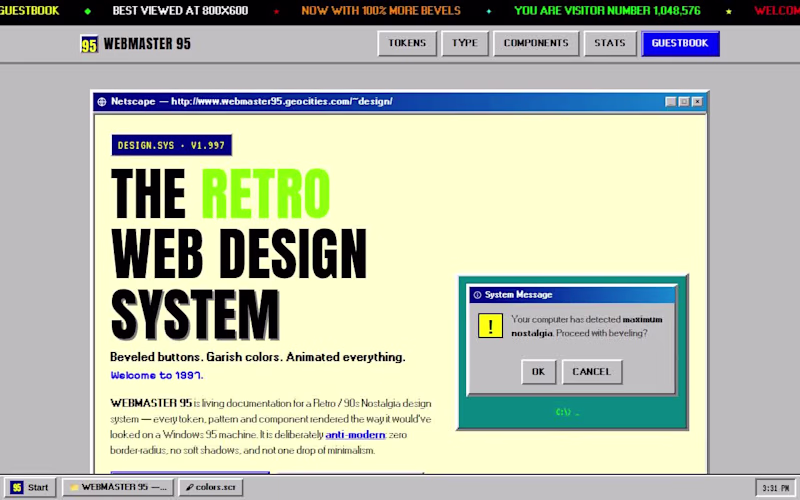Image resolution: width=800 pixels, height=500 pixels.
Task: Open the TOKENS nav tab
Action: pos(407,43)
